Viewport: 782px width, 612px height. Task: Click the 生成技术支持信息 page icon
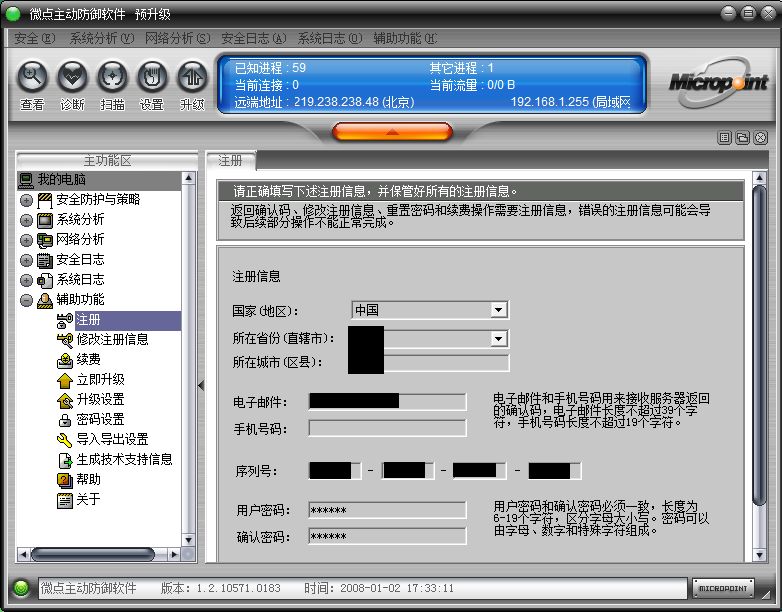point(65,460)
